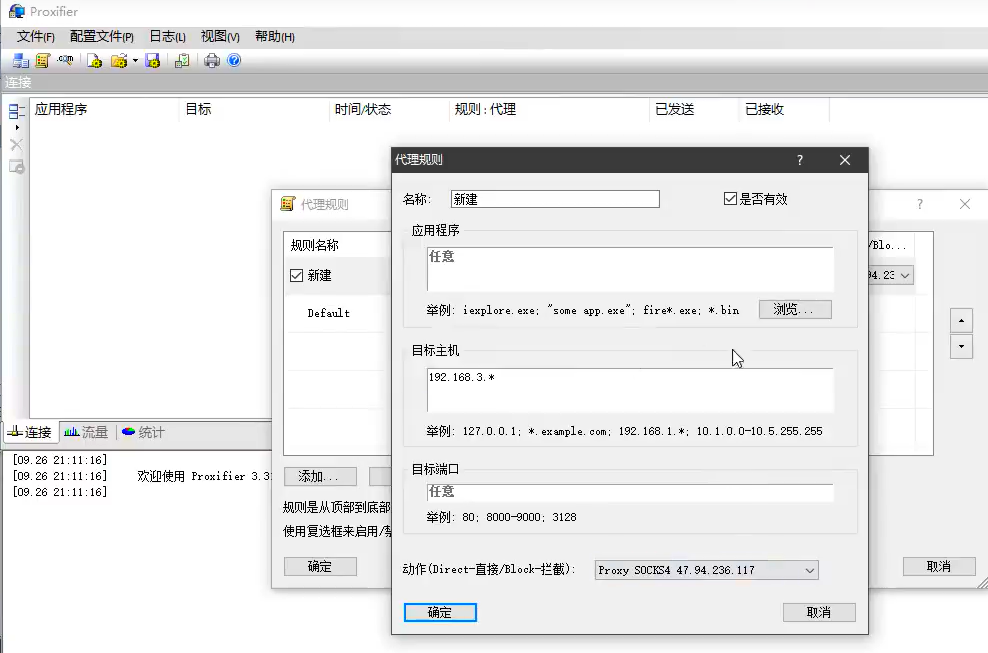Click the move rule up arrow button

pos(960,321)
